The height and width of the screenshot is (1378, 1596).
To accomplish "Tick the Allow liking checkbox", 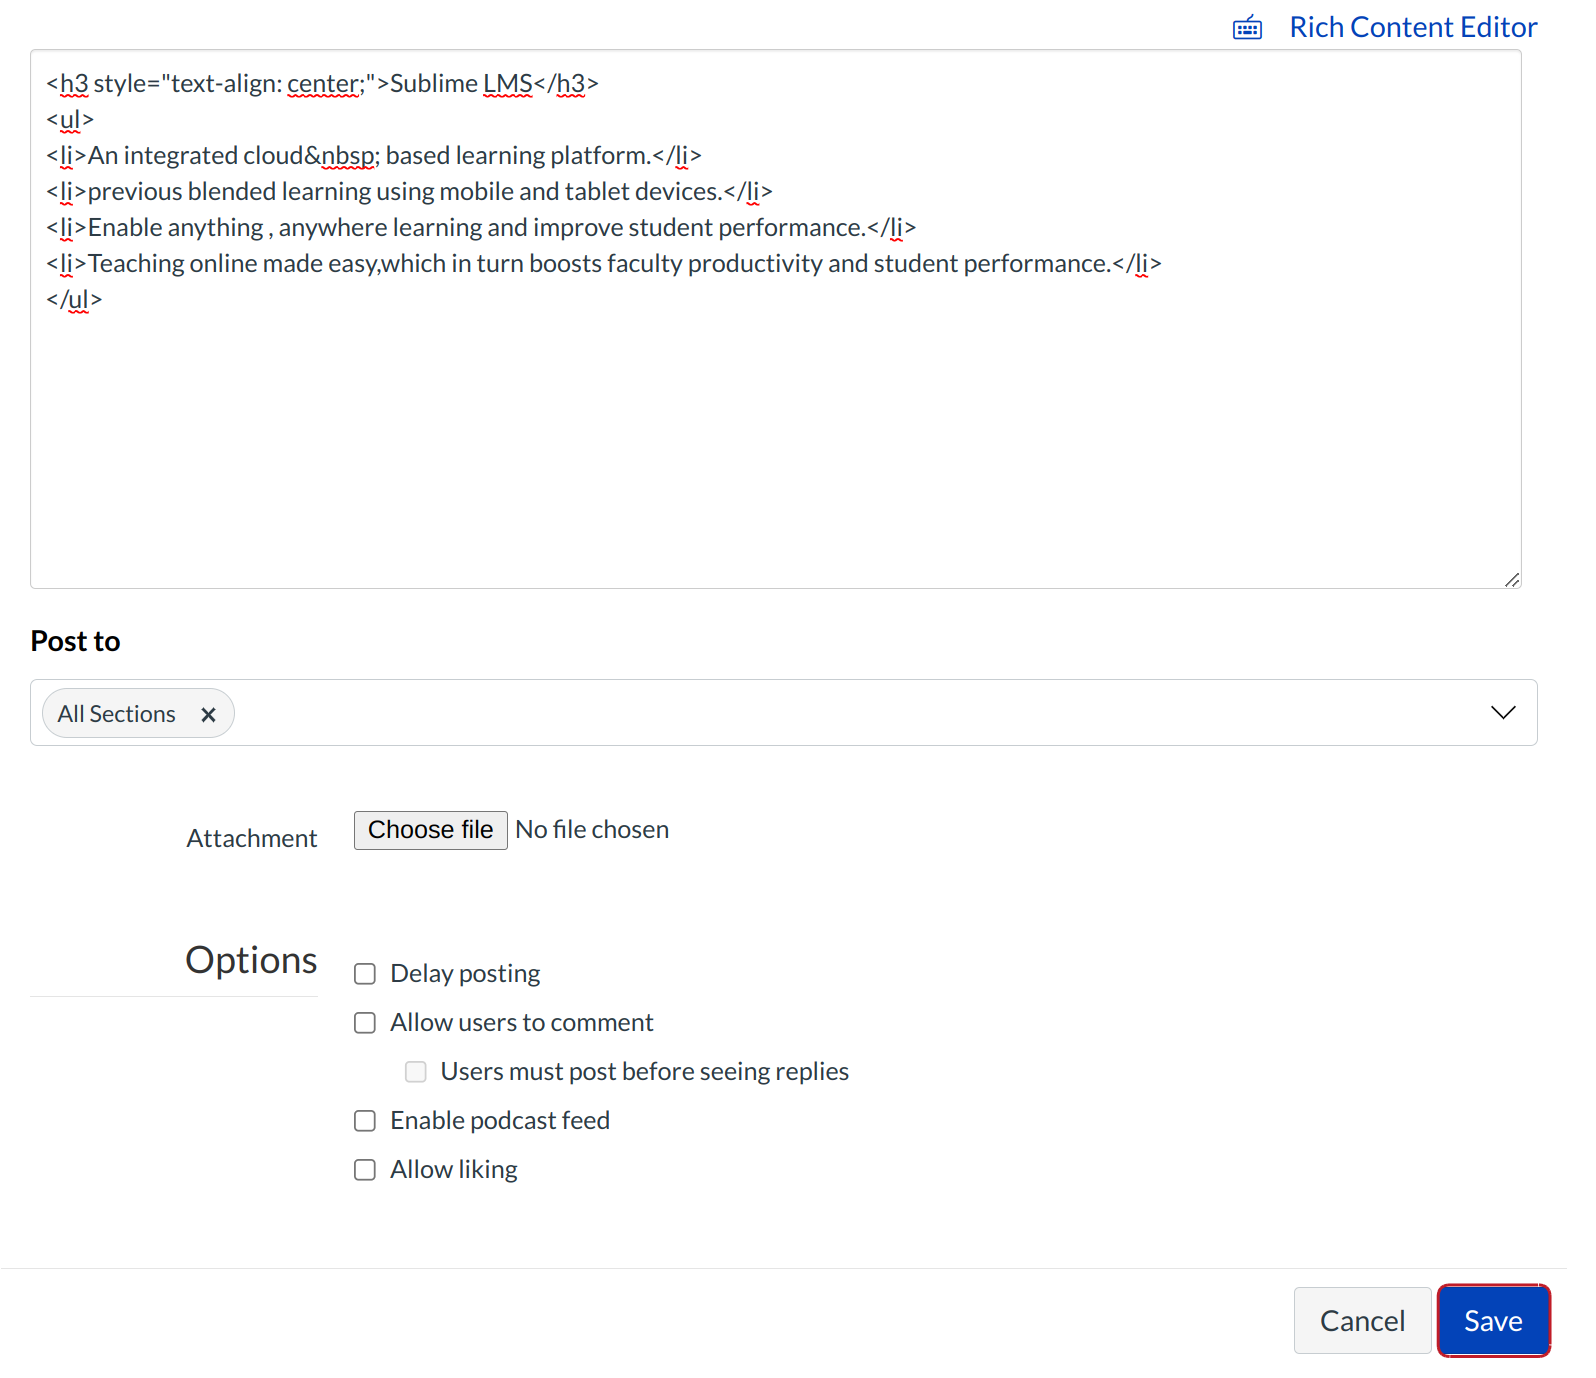I will [365, 1170].
